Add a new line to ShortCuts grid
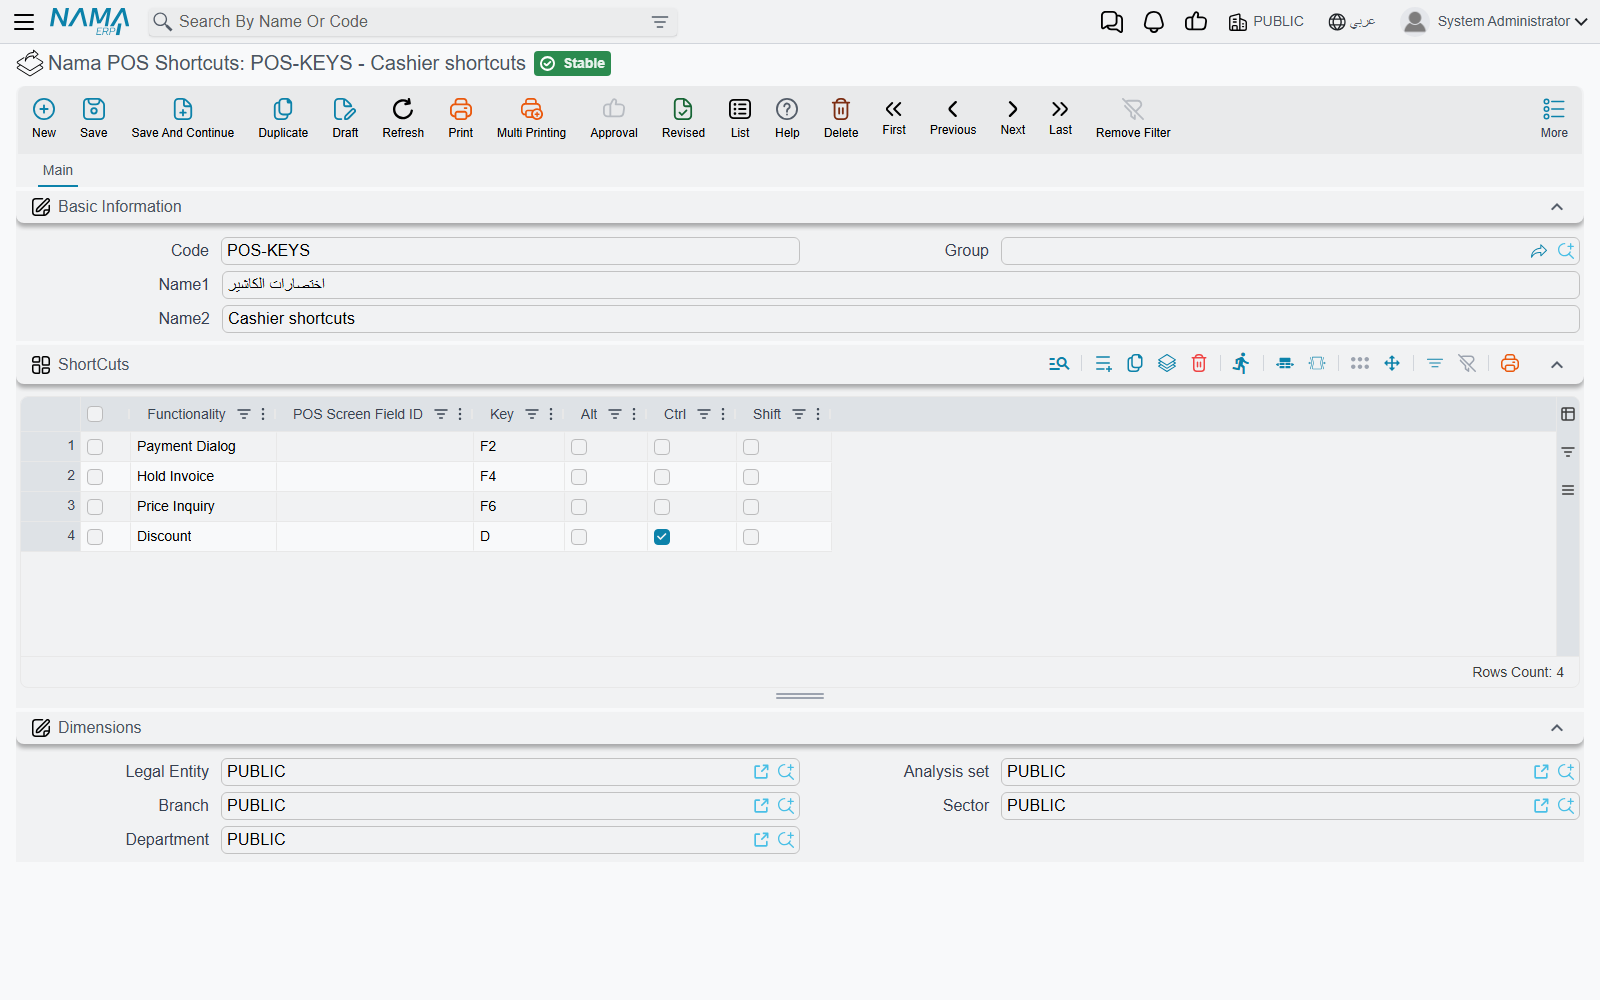This screenshot has width=1600, height=1000. 1103,364
